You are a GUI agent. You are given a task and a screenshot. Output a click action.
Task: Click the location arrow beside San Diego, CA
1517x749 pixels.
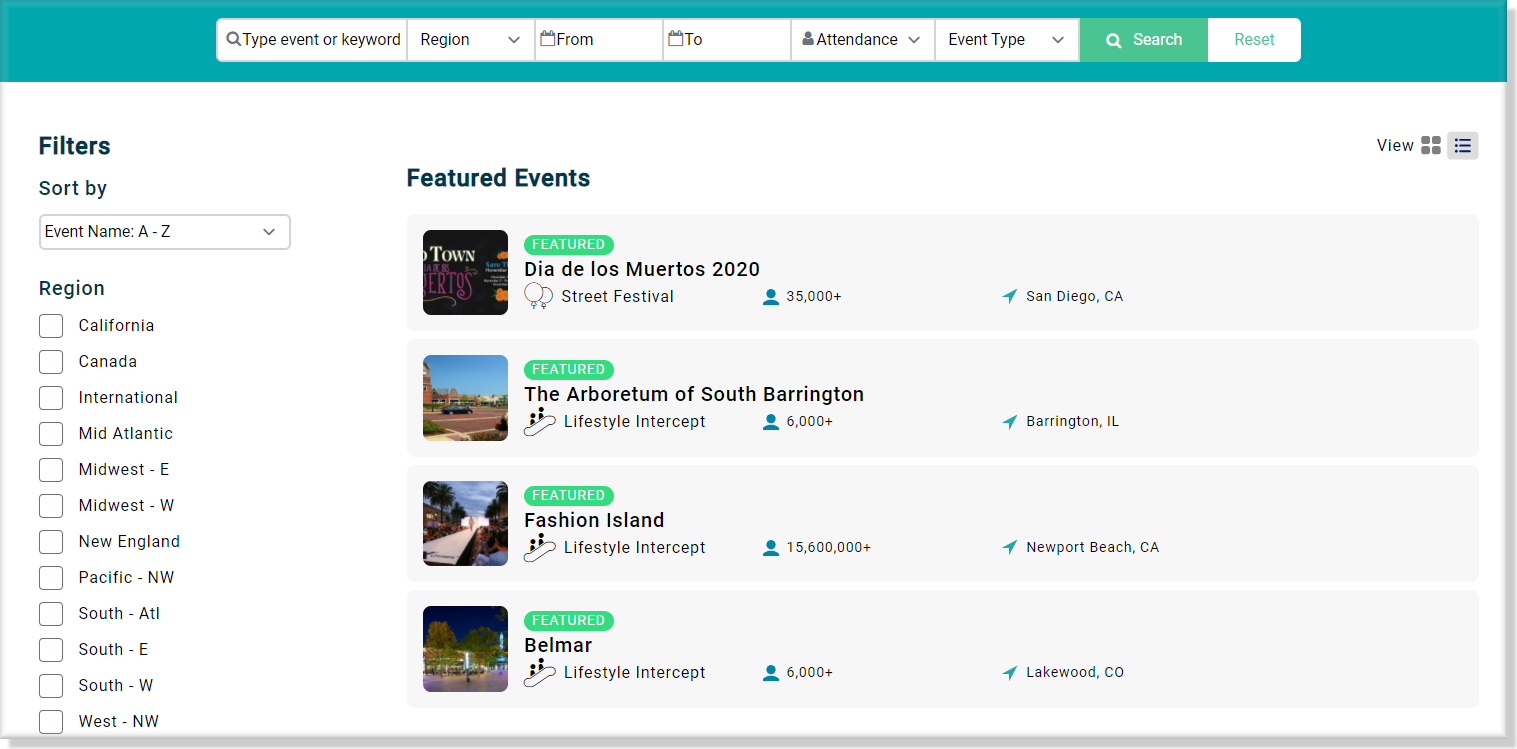(x=1010, y=296)
